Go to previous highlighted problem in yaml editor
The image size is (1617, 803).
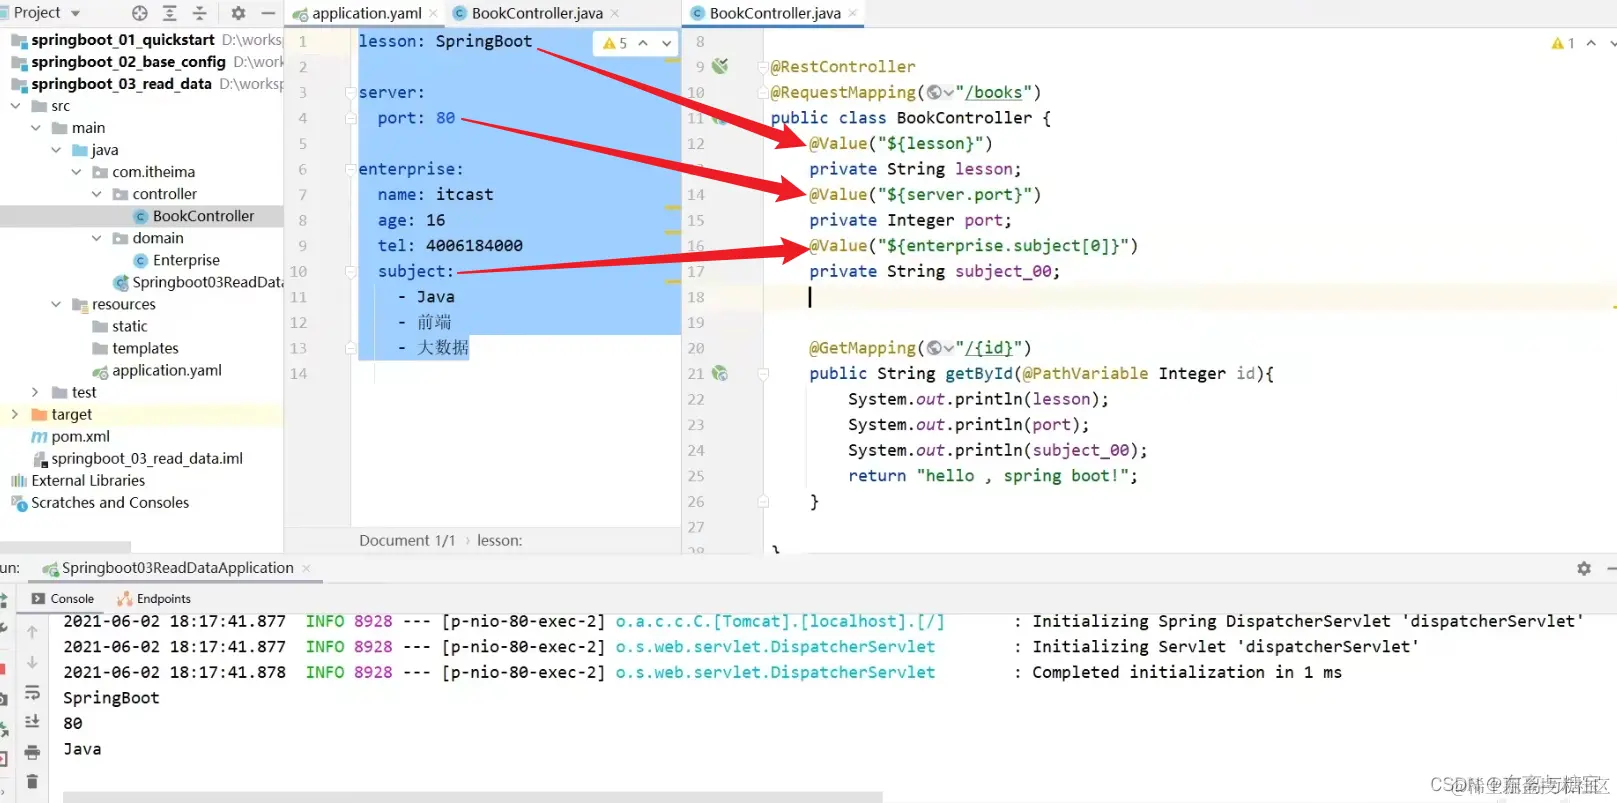click(x=643, y=43)
